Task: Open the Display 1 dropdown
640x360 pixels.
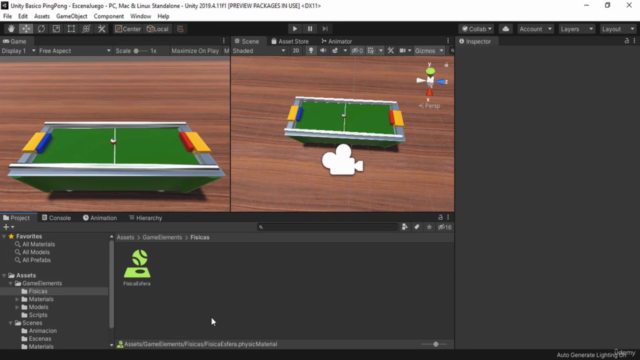Action: point(18,51)
